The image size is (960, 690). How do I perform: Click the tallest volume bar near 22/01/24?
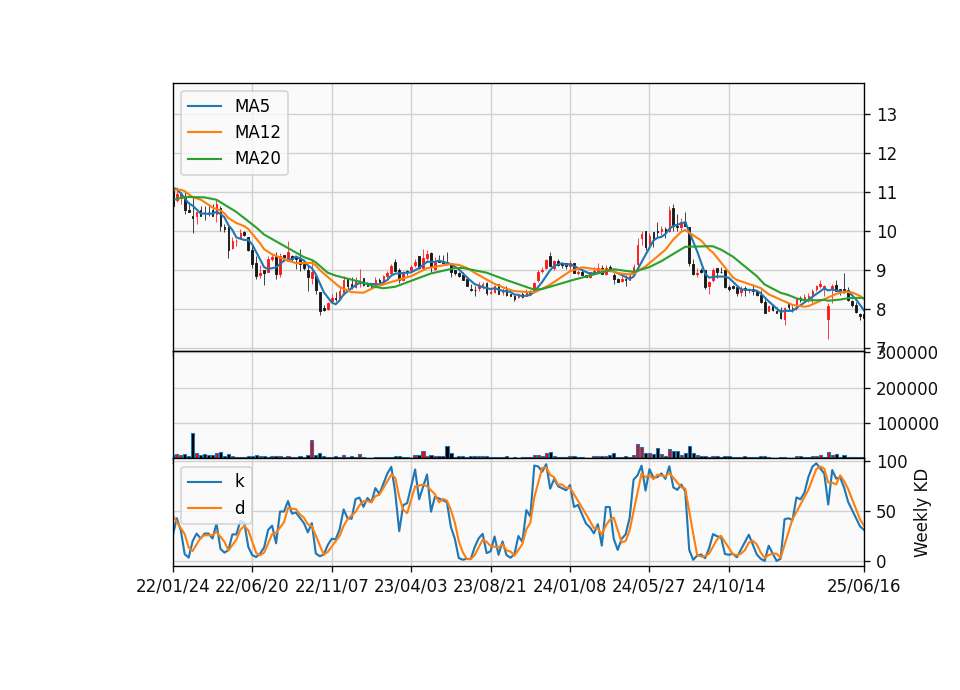pyautogui.click(x=193, y=446)
